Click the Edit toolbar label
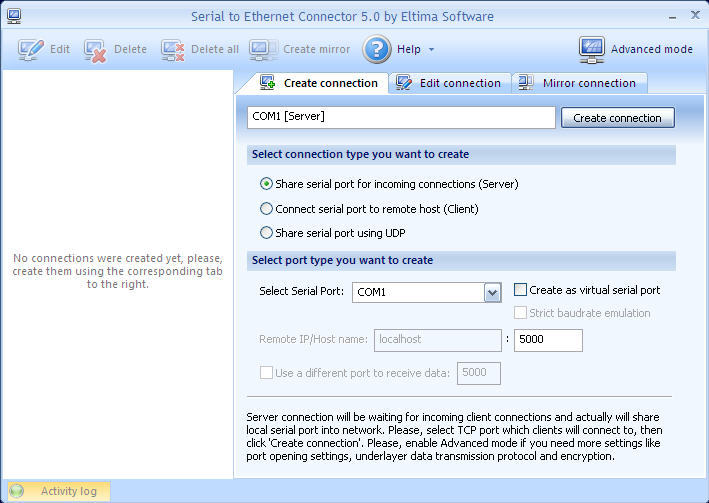The height and width of the screenshot is (503, 709). click(60, 49)
